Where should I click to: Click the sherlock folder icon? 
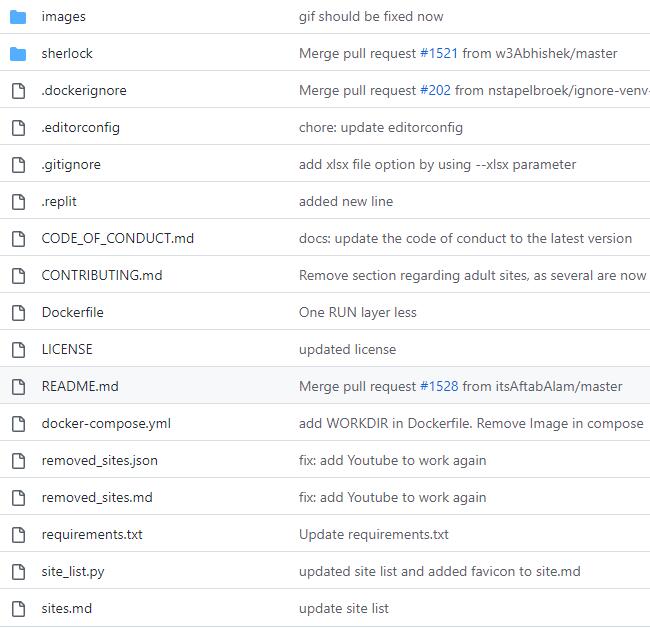pyautogui.click(x=18, y=53)
